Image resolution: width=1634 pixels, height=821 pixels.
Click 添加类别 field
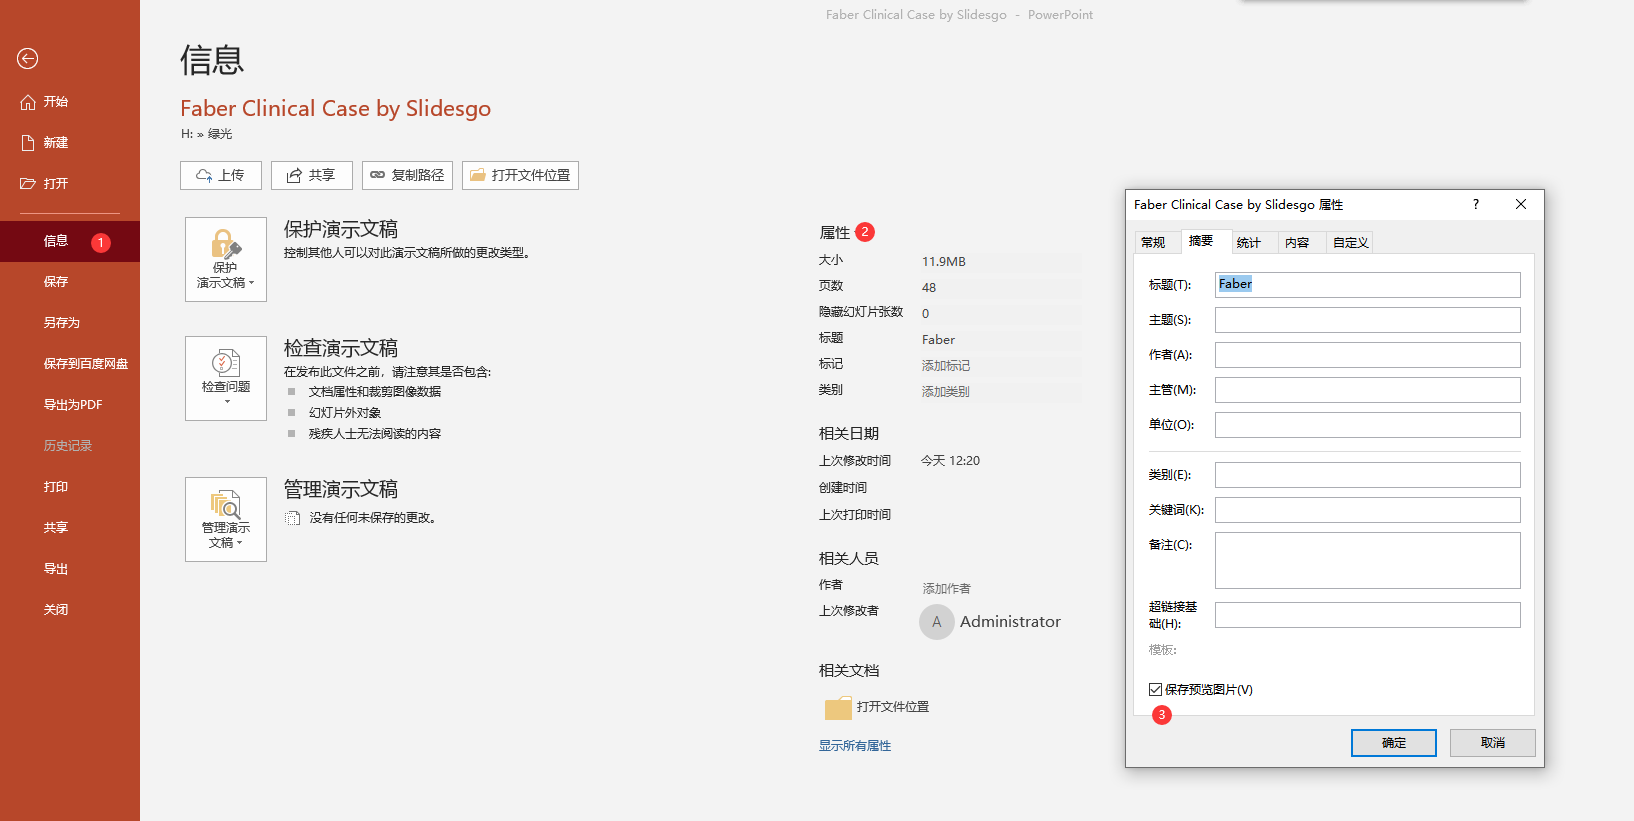[1000, 392]
